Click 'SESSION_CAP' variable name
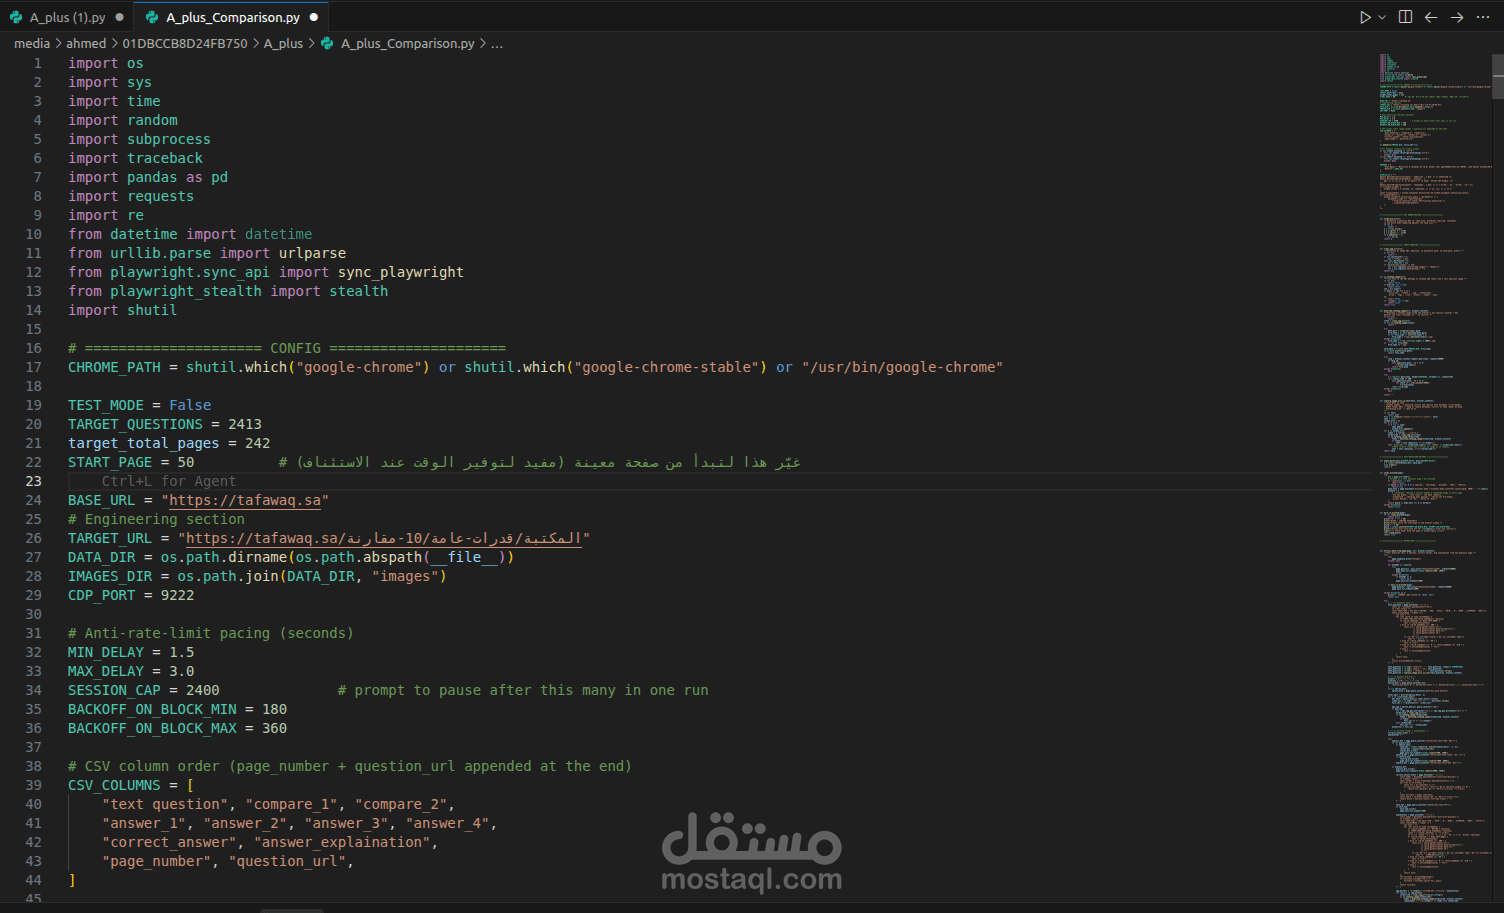Screen dimensions: 1504x913 114,690
